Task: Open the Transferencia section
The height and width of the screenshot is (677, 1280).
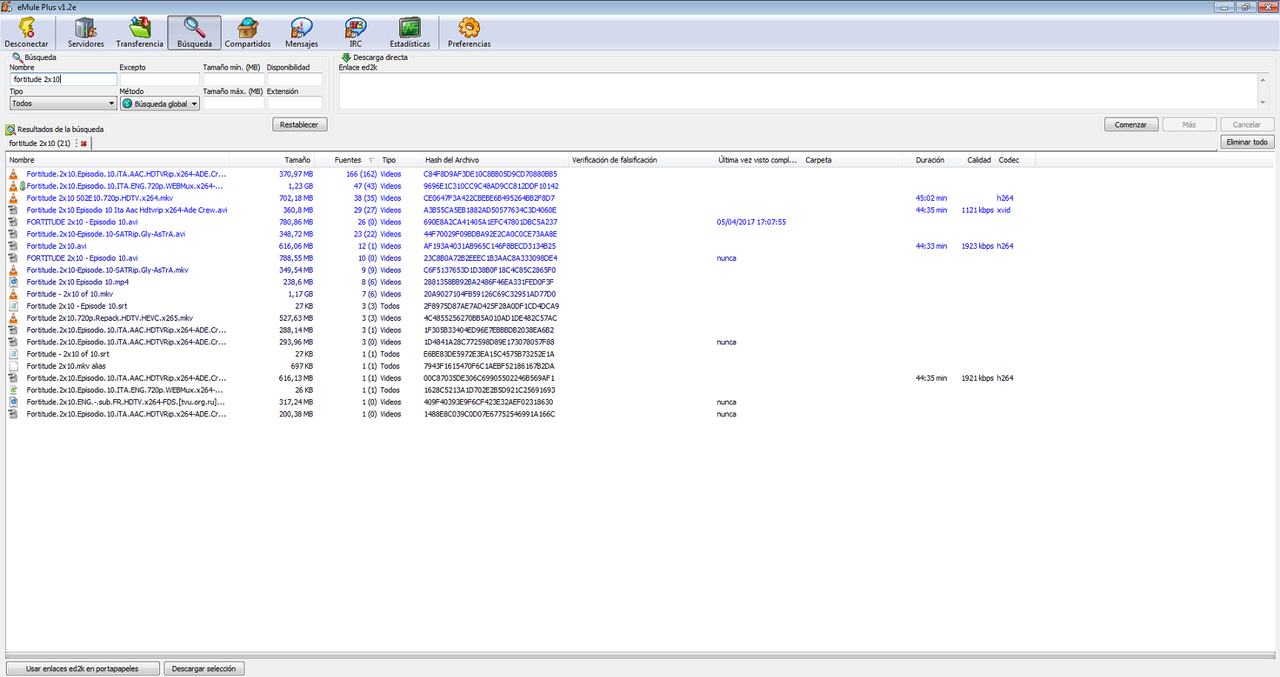Action: click(139, 33)
